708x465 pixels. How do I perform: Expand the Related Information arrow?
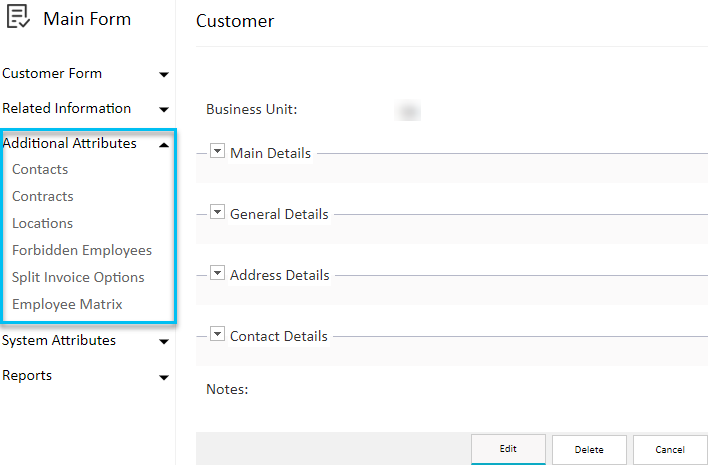point(164,109)
